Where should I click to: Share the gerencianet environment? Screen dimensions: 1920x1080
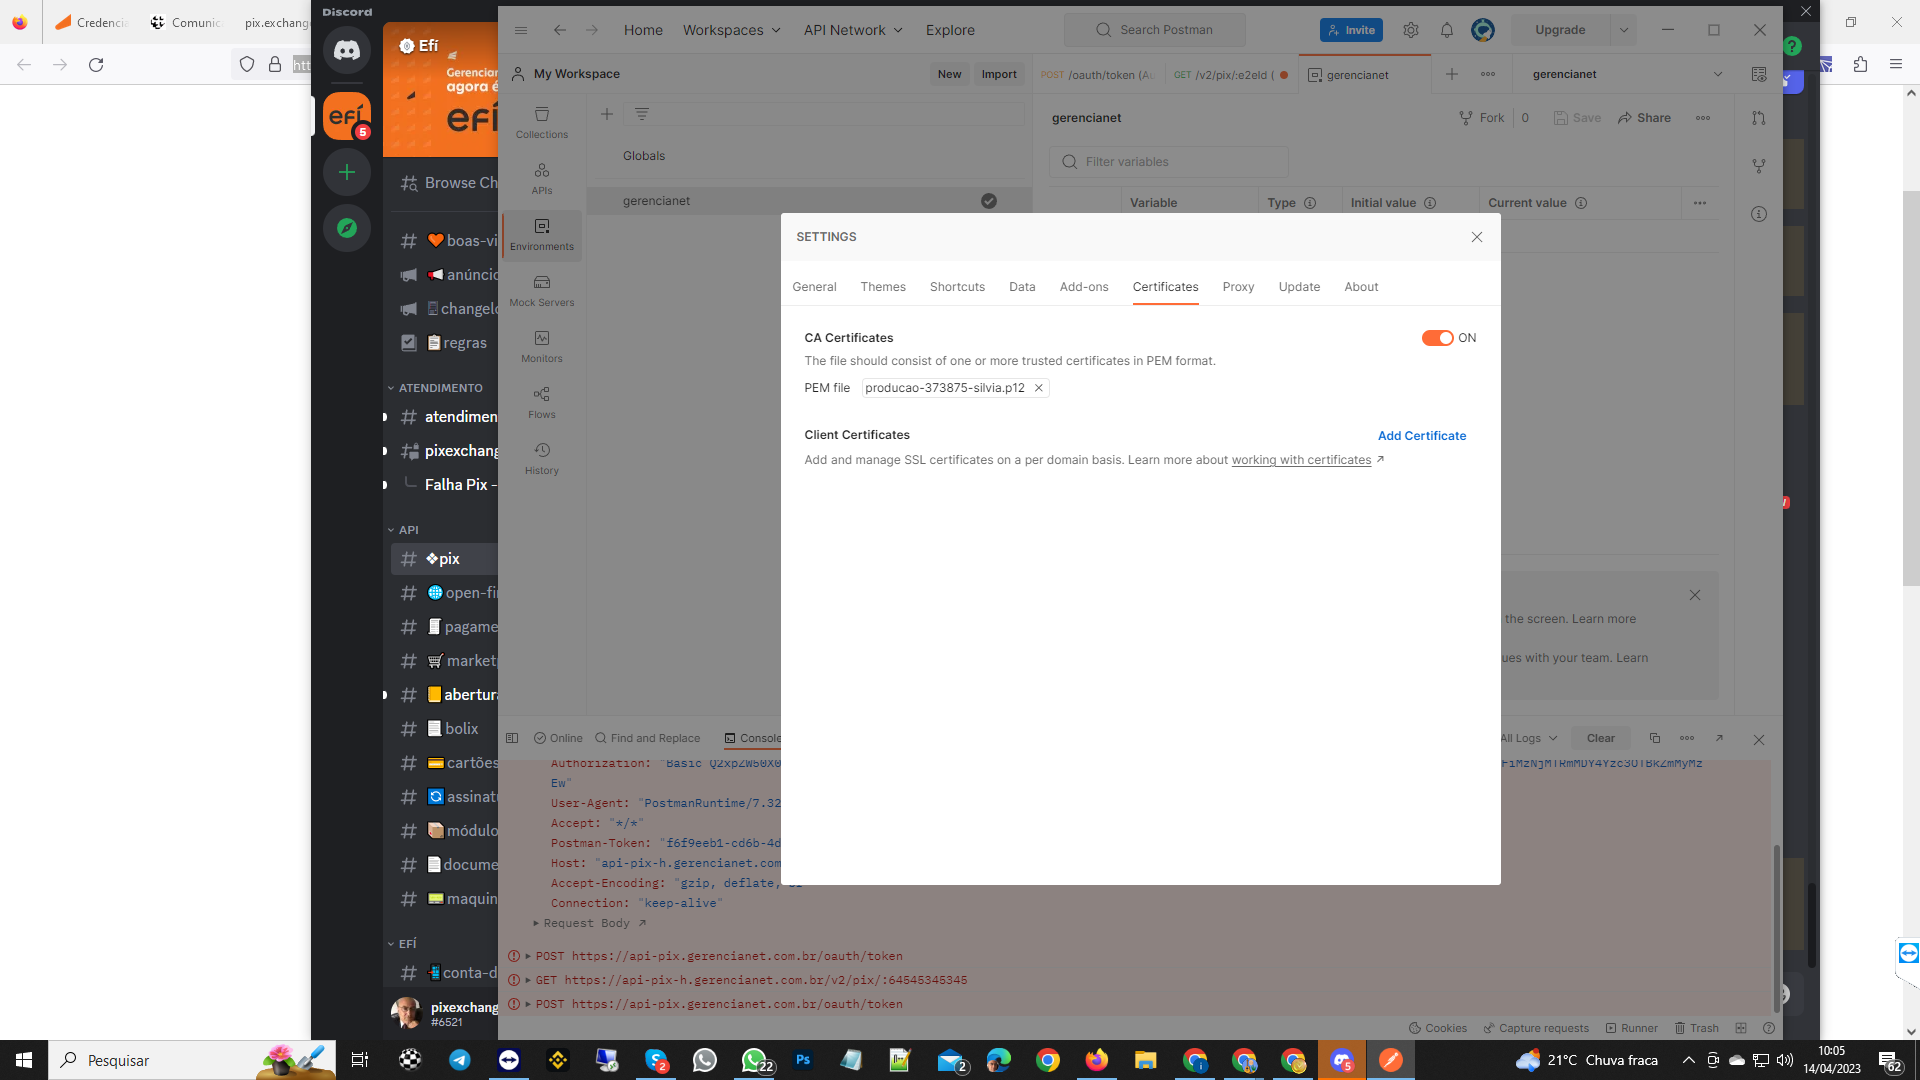(x=1644, y=118)
